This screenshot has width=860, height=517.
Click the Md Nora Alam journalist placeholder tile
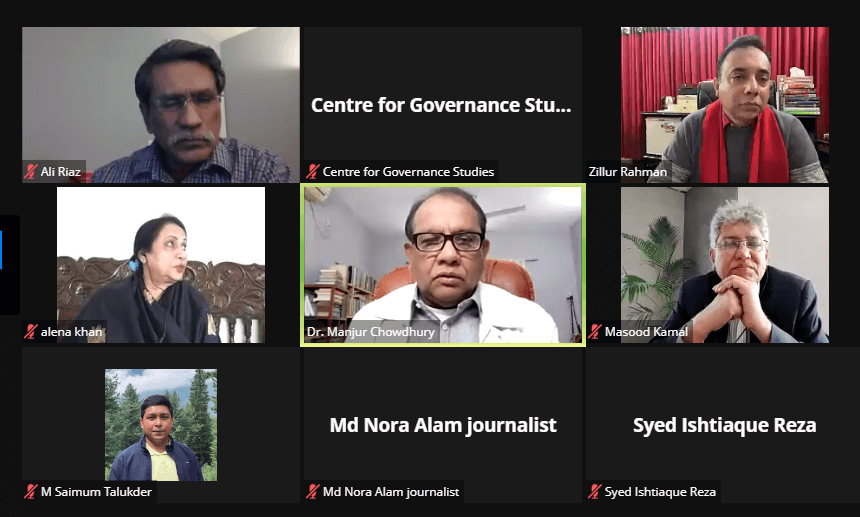[x=443, y=425]
